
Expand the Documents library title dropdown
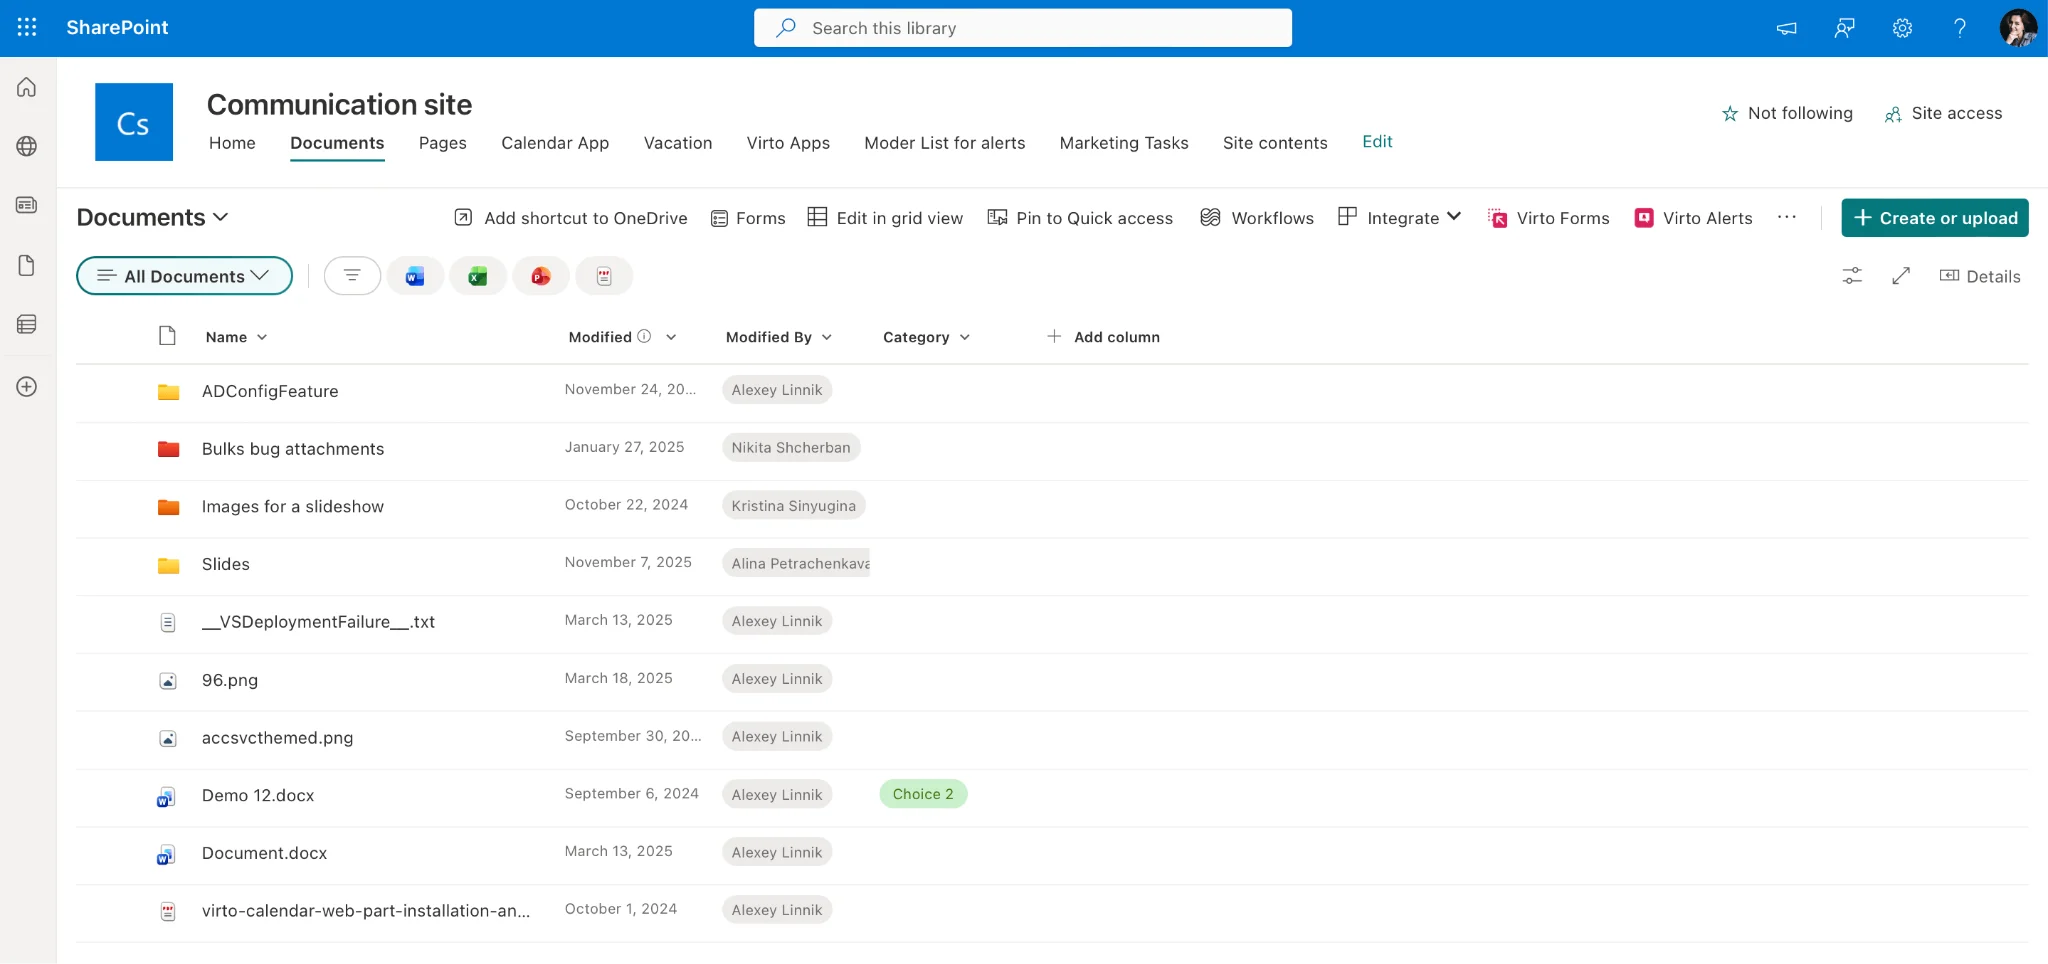pos(153,218)
